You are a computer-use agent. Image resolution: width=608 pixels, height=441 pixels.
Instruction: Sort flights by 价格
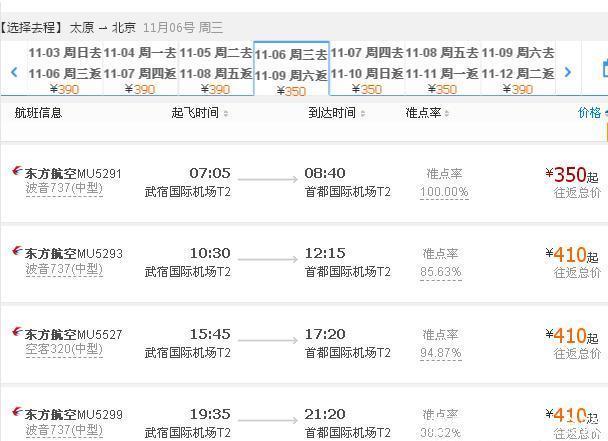(591, 113)
